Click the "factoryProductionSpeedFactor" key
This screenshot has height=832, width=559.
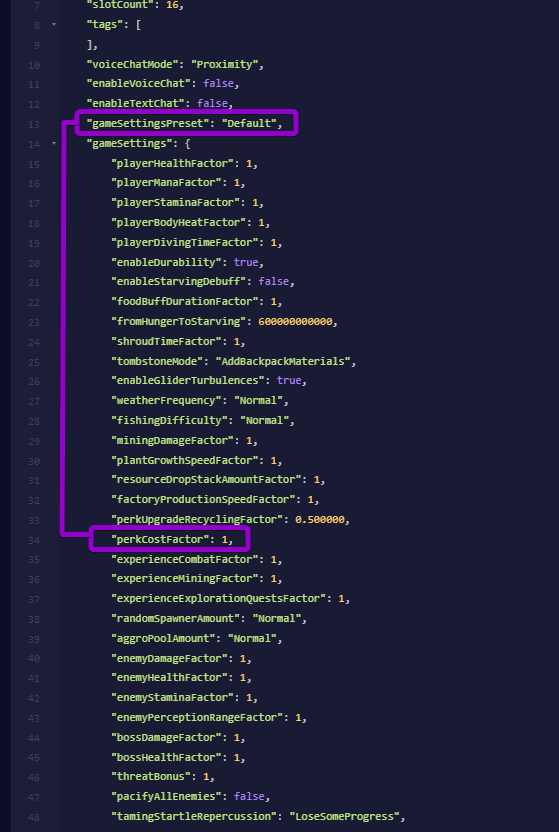pos(203,499)
